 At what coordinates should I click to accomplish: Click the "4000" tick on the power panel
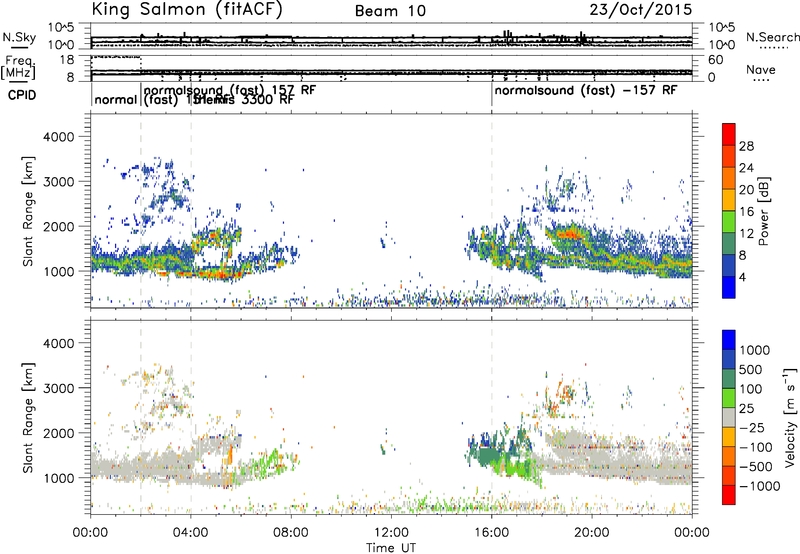pos(58,137)
